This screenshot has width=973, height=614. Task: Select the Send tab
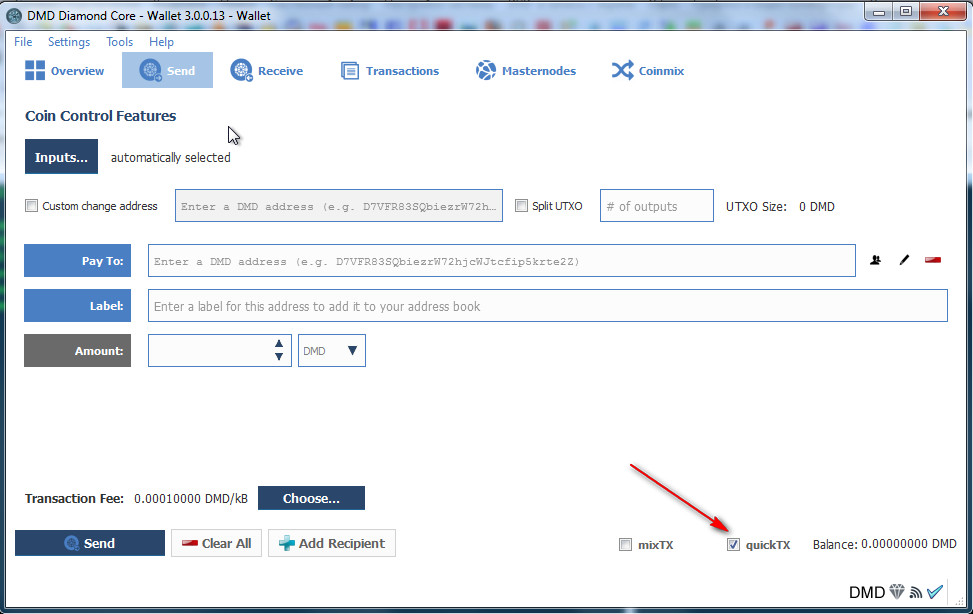tap(168, 70)
